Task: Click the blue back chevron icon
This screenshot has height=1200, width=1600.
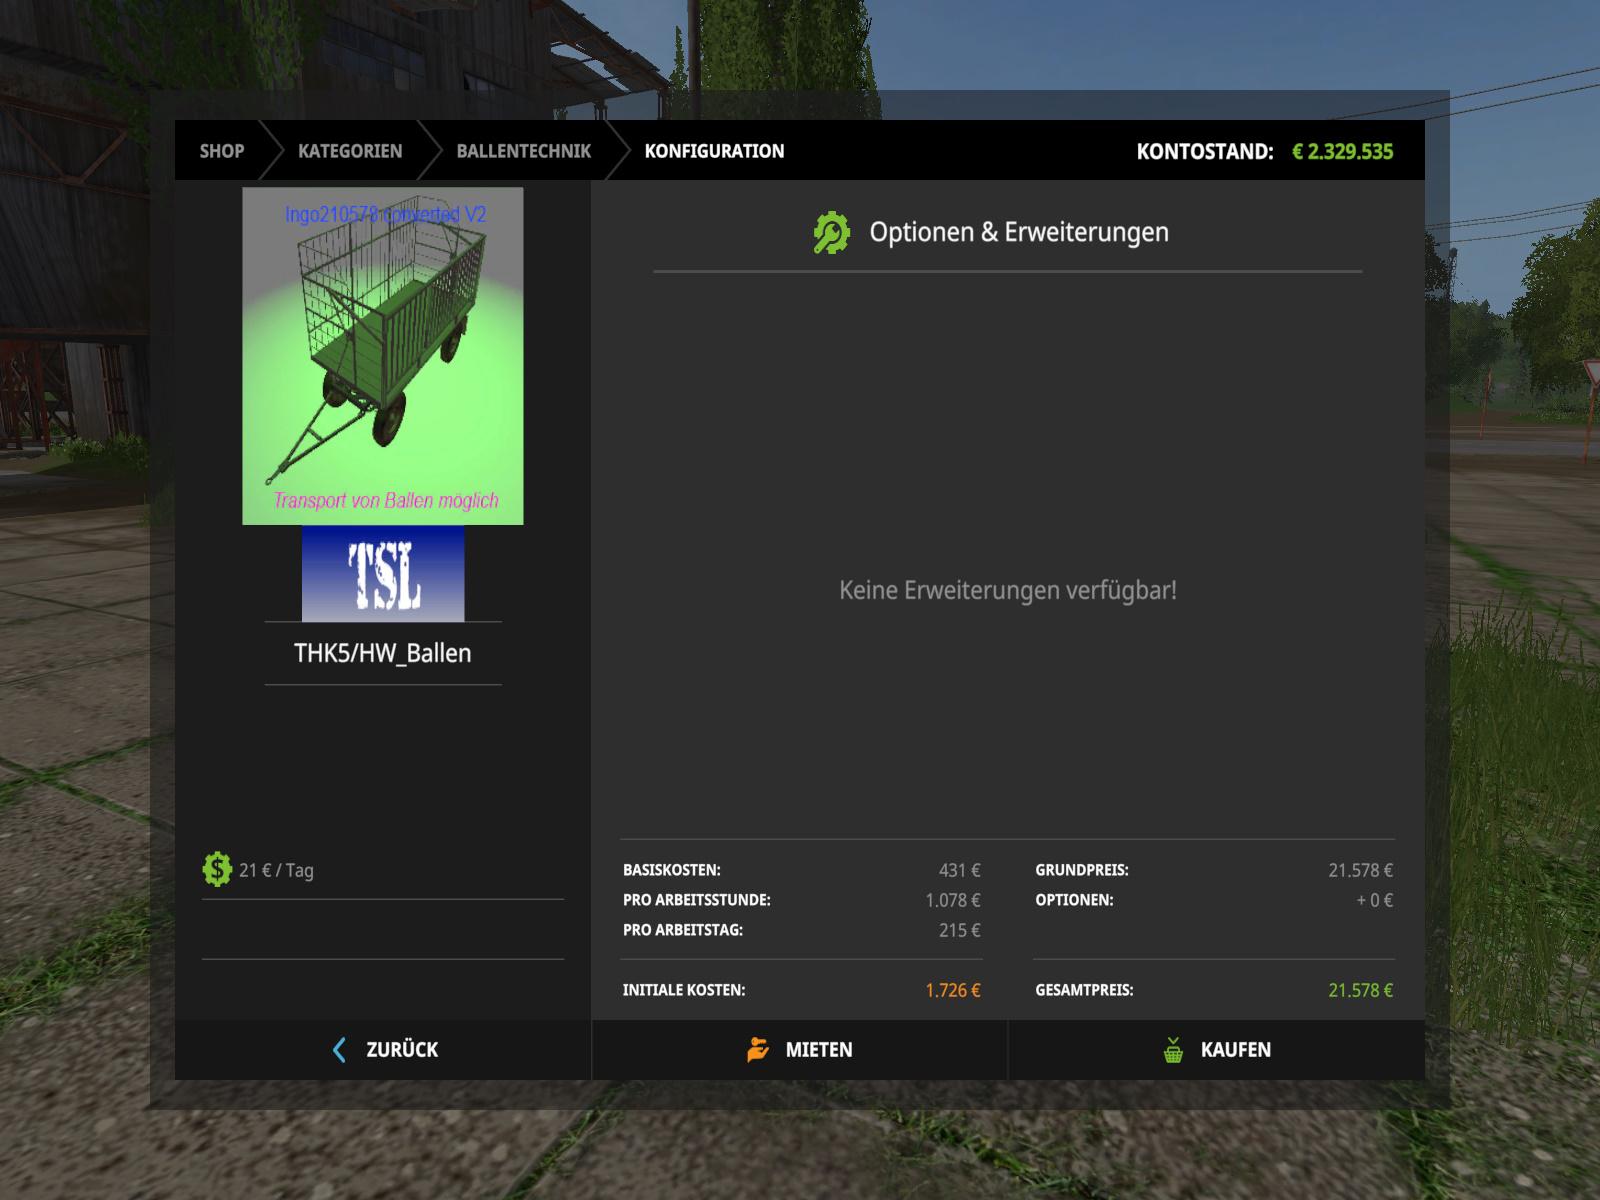Action: tap(339, 1050)
